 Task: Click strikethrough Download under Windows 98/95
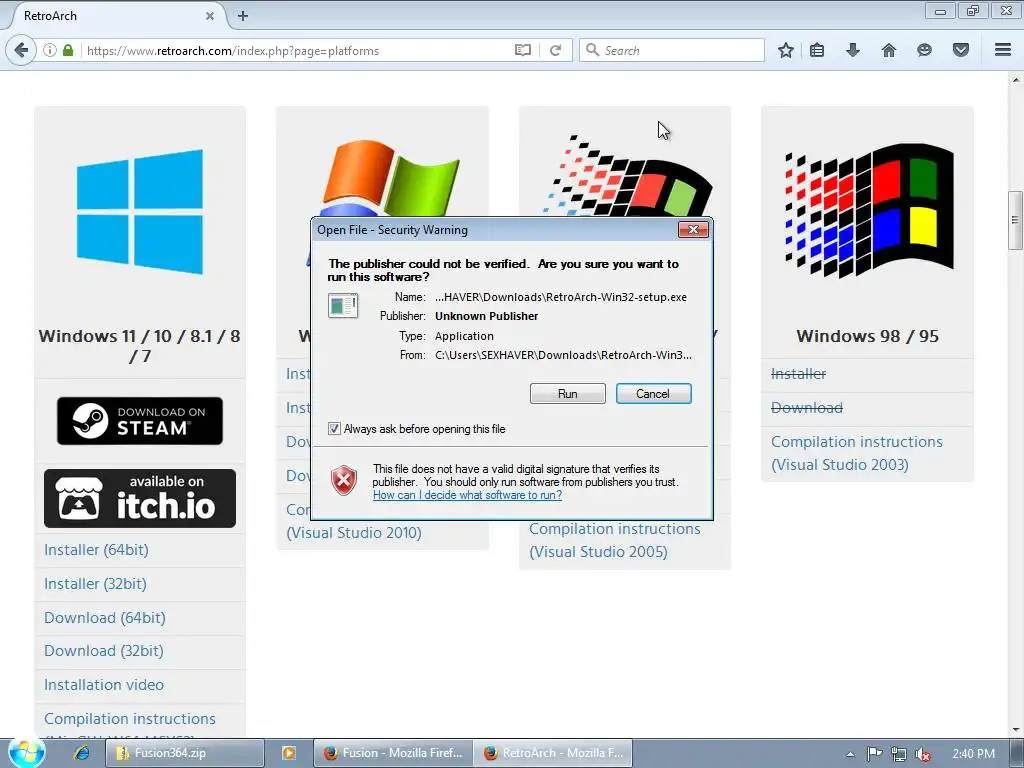807,408
